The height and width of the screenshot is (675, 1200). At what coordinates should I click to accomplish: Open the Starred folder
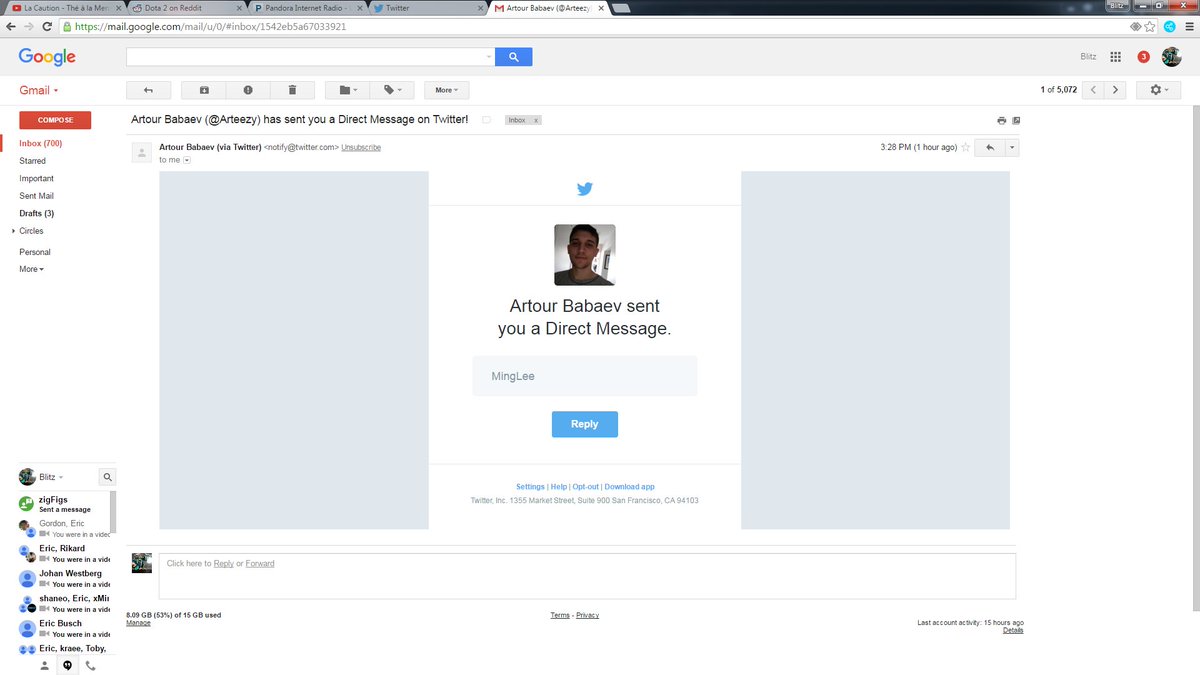[x=32, y=161]
